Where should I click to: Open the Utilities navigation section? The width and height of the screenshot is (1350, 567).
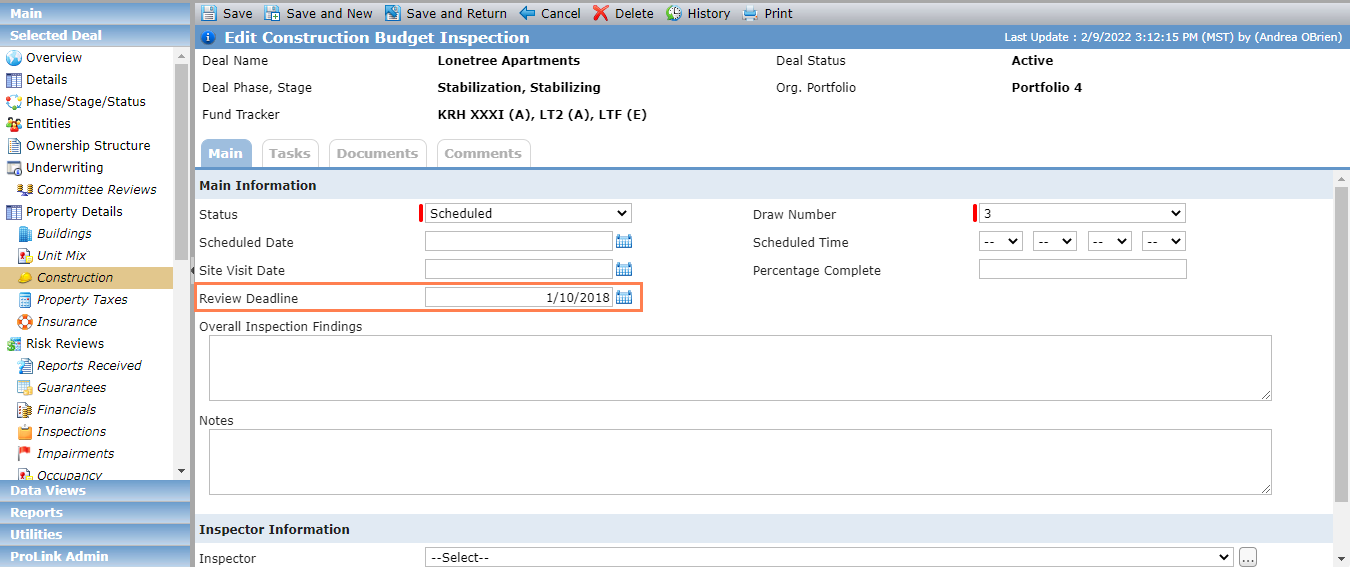tap(95, 535)
